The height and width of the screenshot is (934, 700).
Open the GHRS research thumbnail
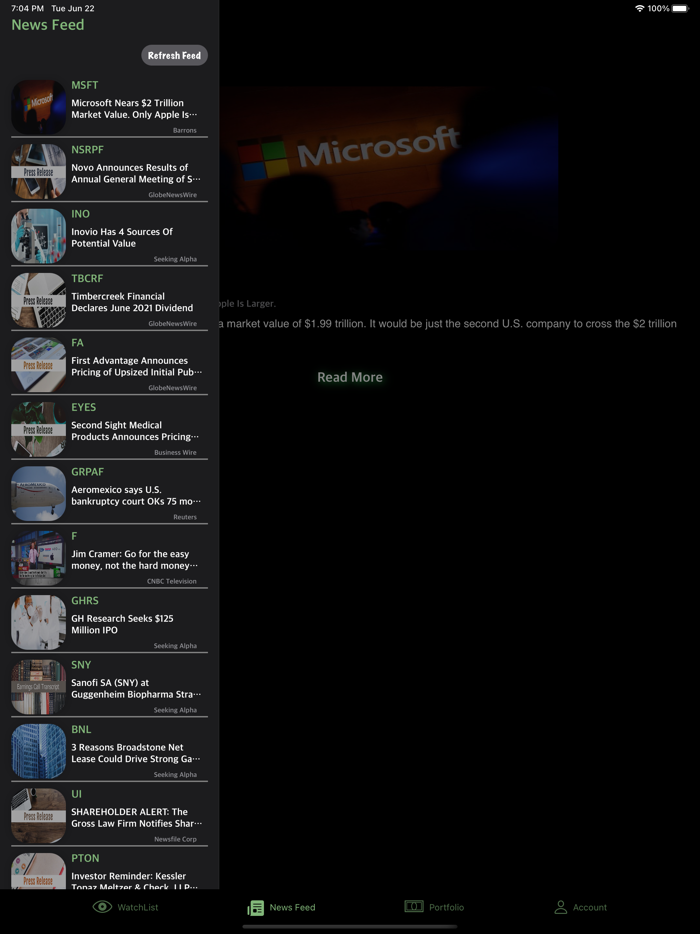click(x=38, y=622)
